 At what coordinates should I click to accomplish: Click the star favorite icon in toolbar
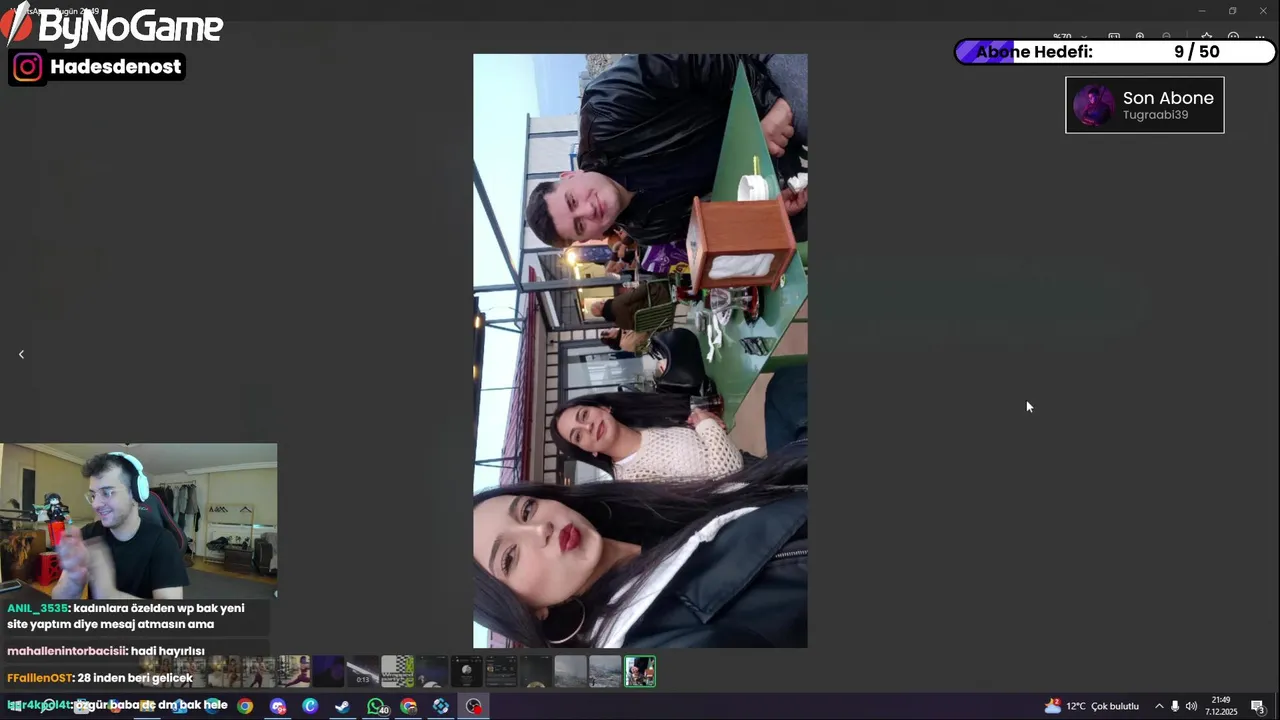point(1207,37)
